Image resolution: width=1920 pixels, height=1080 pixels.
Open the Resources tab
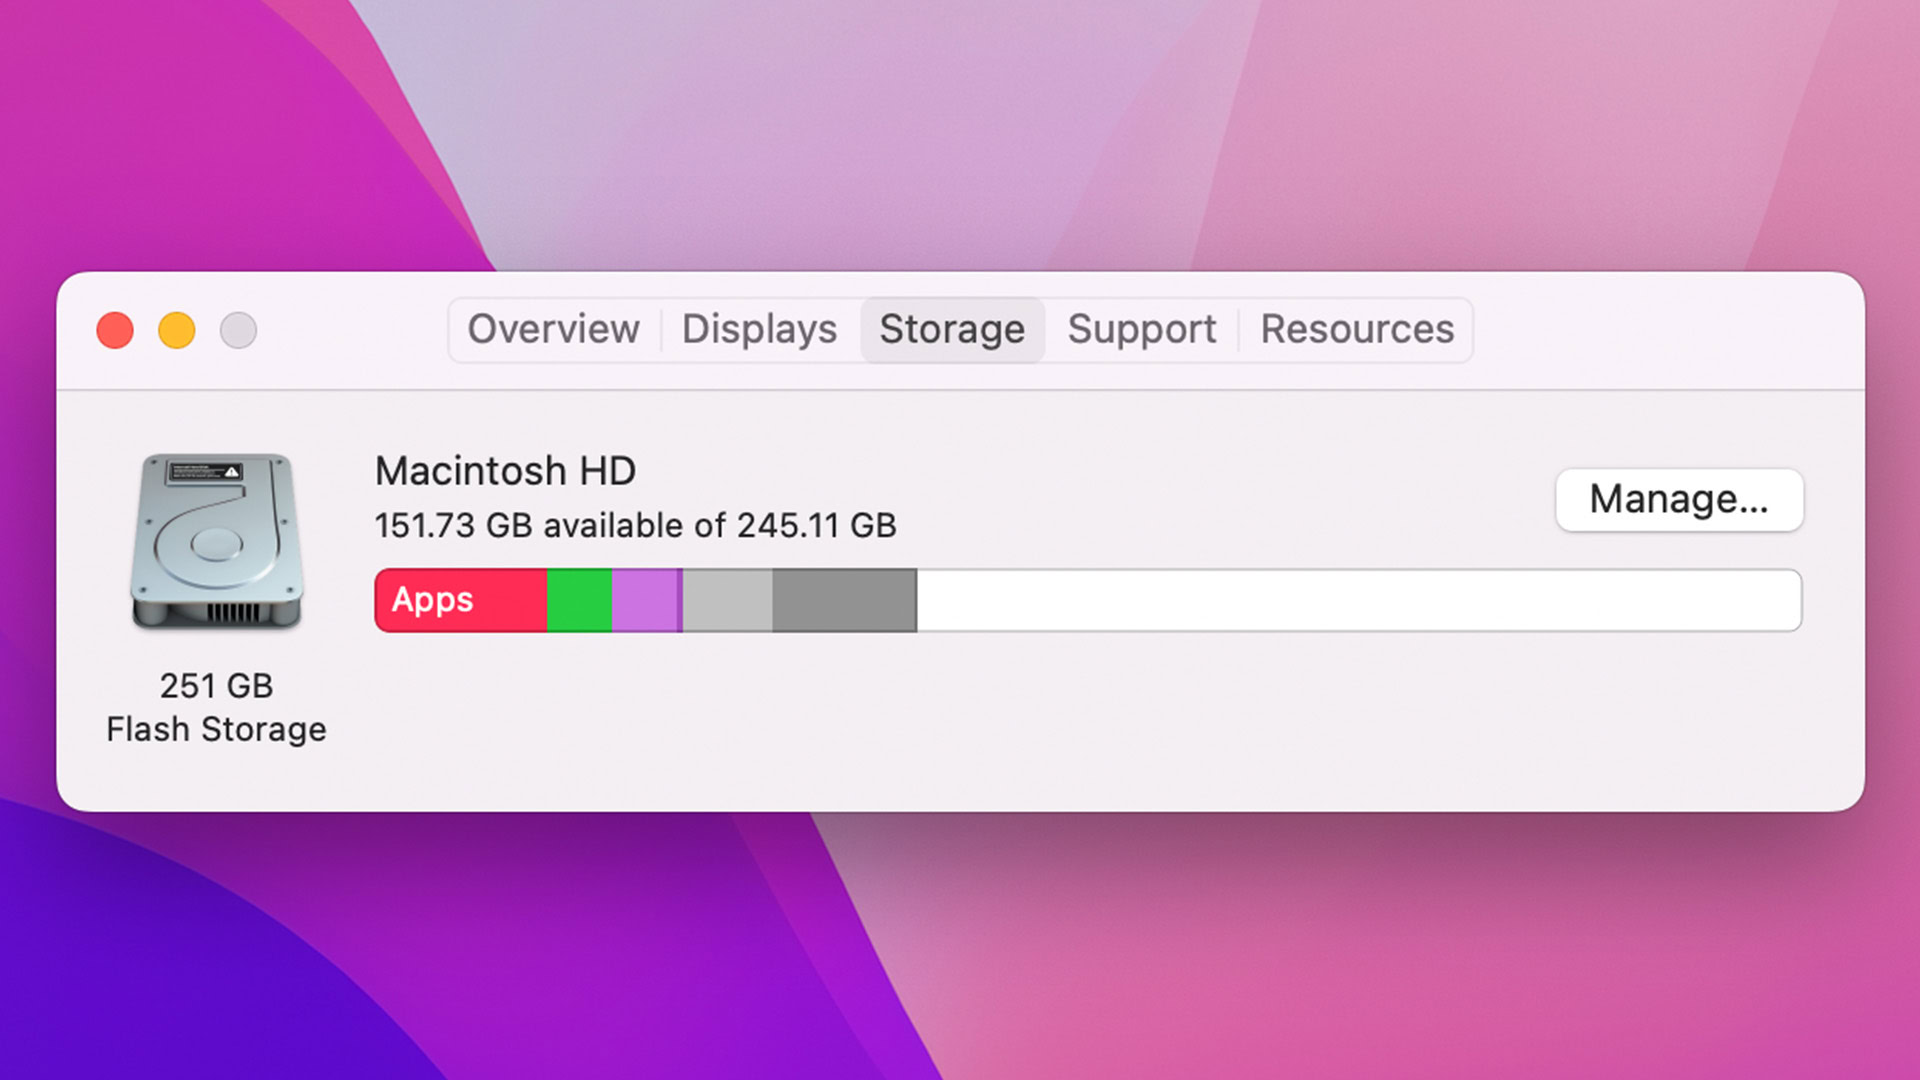(1357, 329)
